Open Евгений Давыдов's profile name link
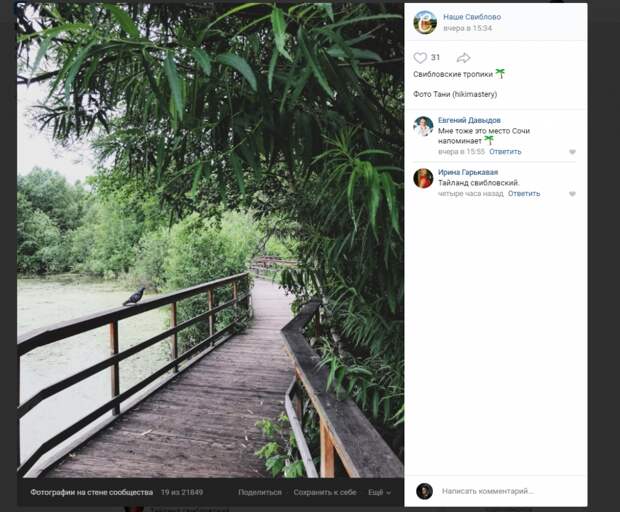 click(x=469, y=120)
